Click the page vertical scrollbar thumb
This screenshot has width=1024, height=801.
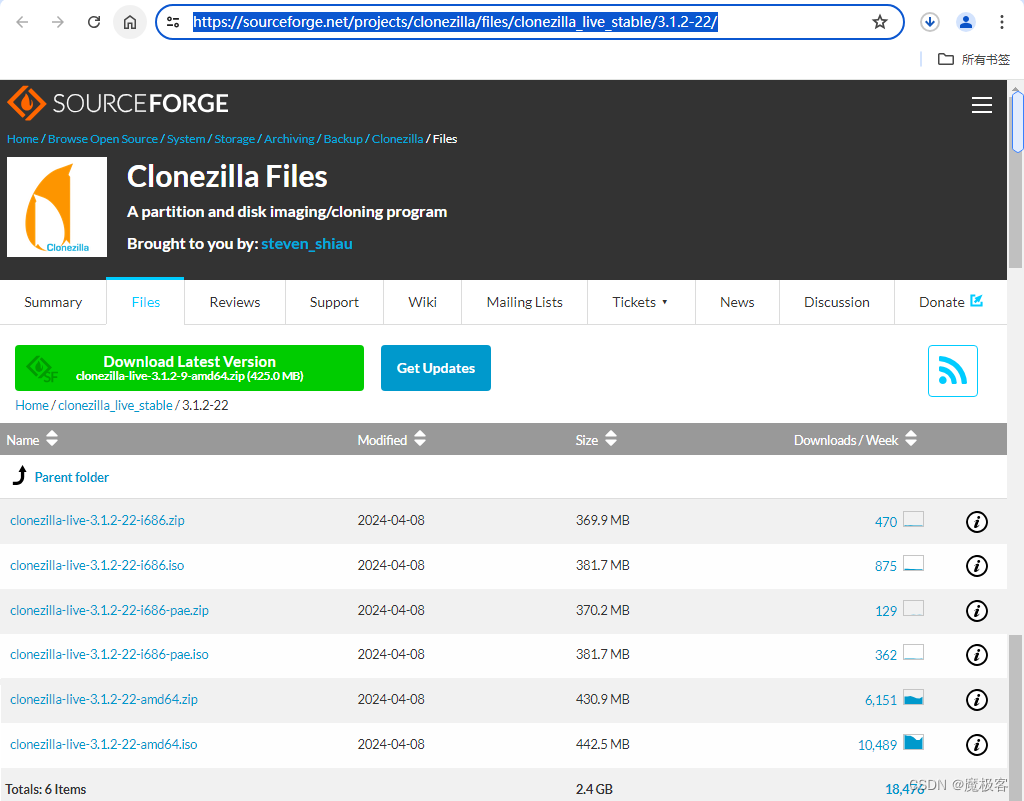1017,122
